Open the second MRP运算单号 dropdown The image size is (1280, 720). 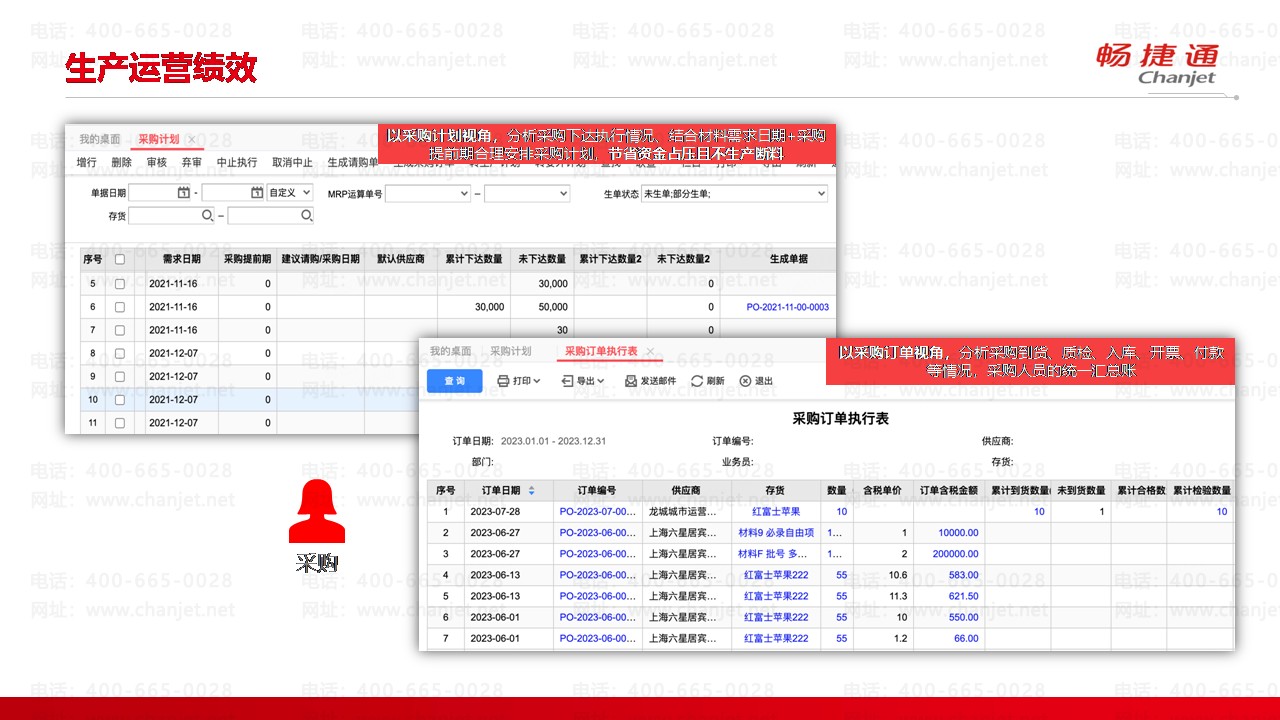click(x=527, y=193)
